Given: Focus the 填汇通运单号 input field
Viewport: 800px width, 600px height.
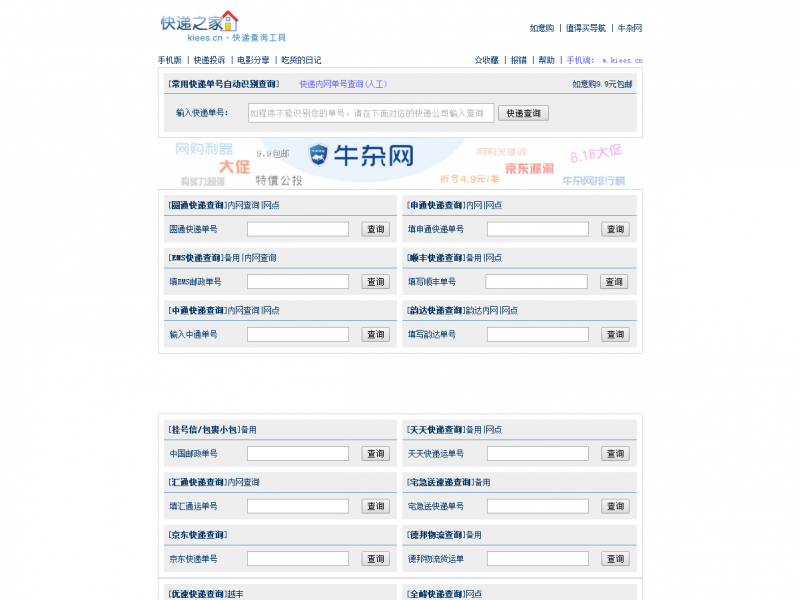Looking at the screenshot, I should 298,506.
